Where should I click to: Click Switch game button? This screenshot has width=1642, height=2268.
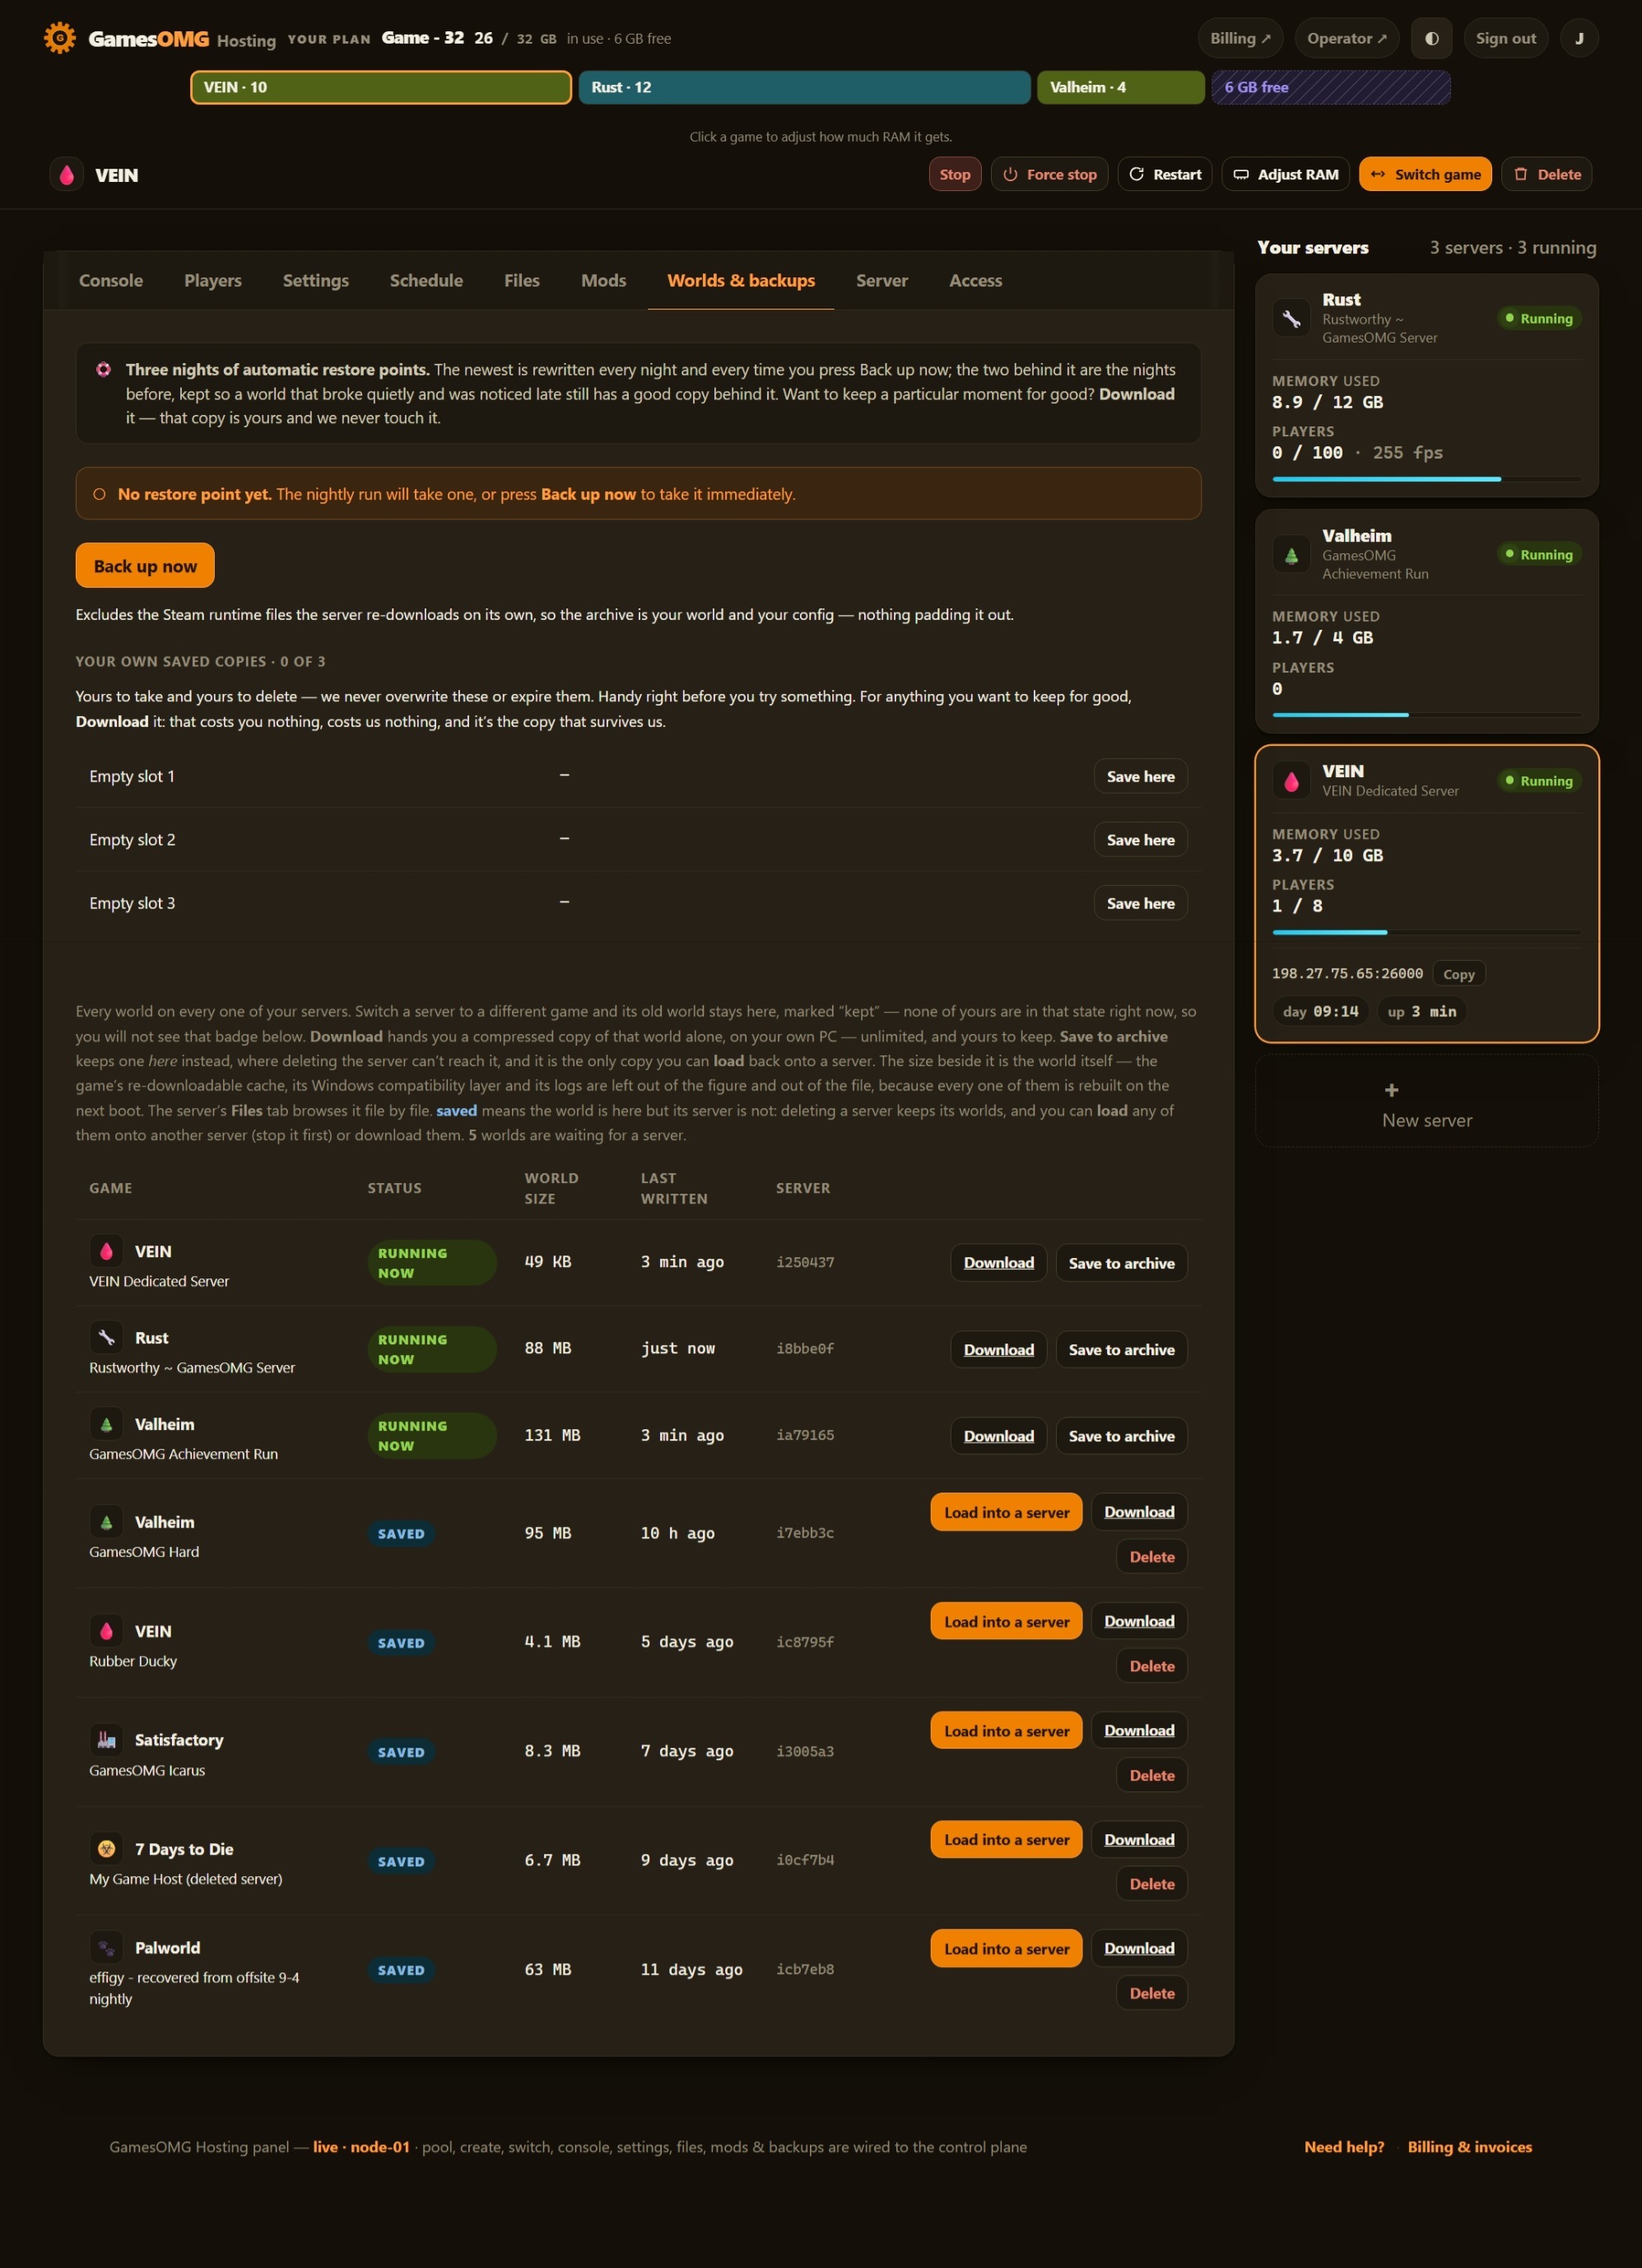click(x=1425, y=174)
